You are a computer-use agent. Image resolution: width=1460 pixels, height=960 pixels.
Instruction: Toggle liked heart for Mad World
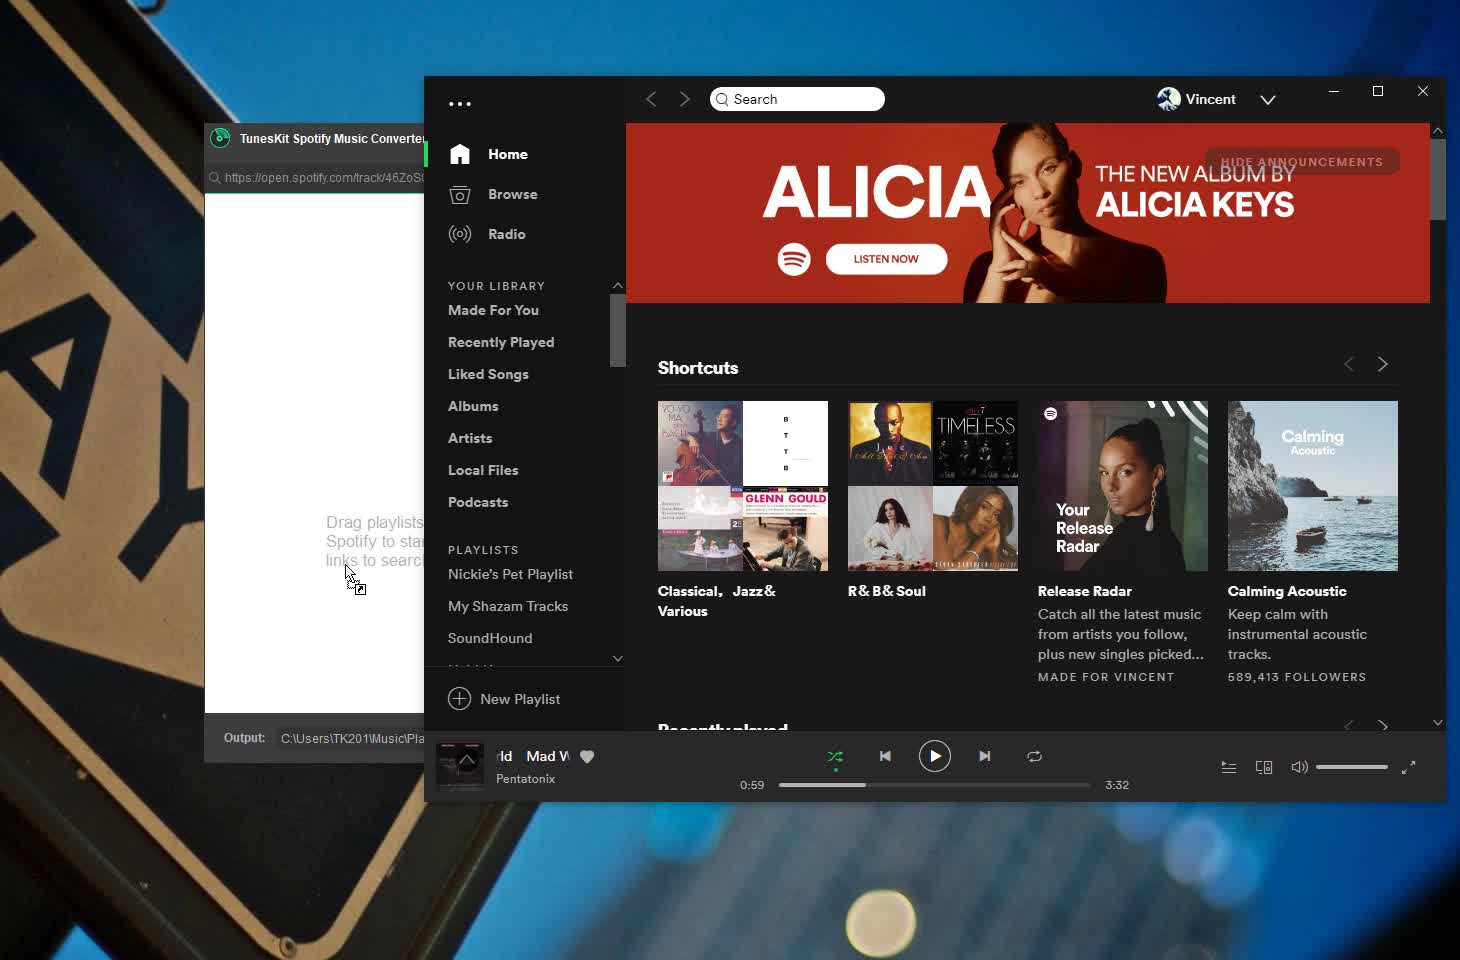point(587,757)
